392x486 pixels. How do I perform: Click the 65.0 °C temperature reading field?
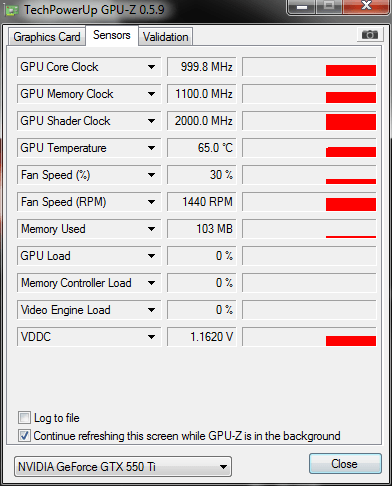point(202,148)
